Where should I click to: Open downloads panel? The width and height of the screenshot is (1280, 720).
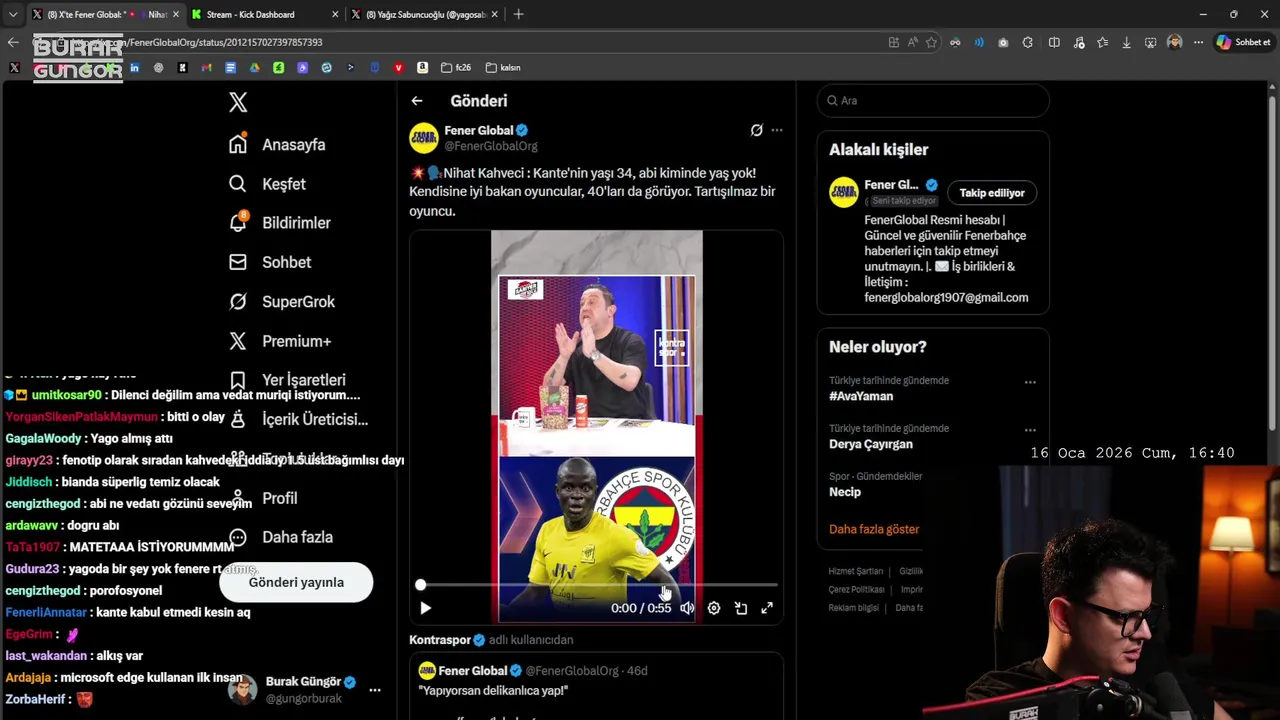click(x=1126, y=42)
